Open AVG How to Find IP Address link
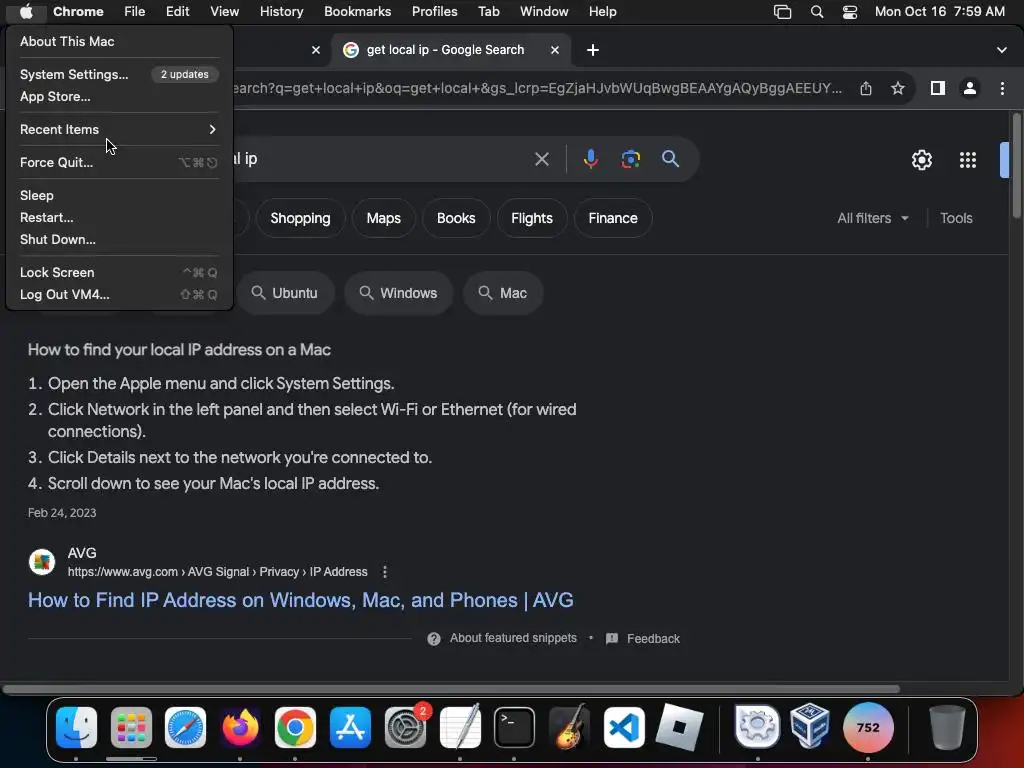Screen dimensions: 1024x768 coord(300,600)
